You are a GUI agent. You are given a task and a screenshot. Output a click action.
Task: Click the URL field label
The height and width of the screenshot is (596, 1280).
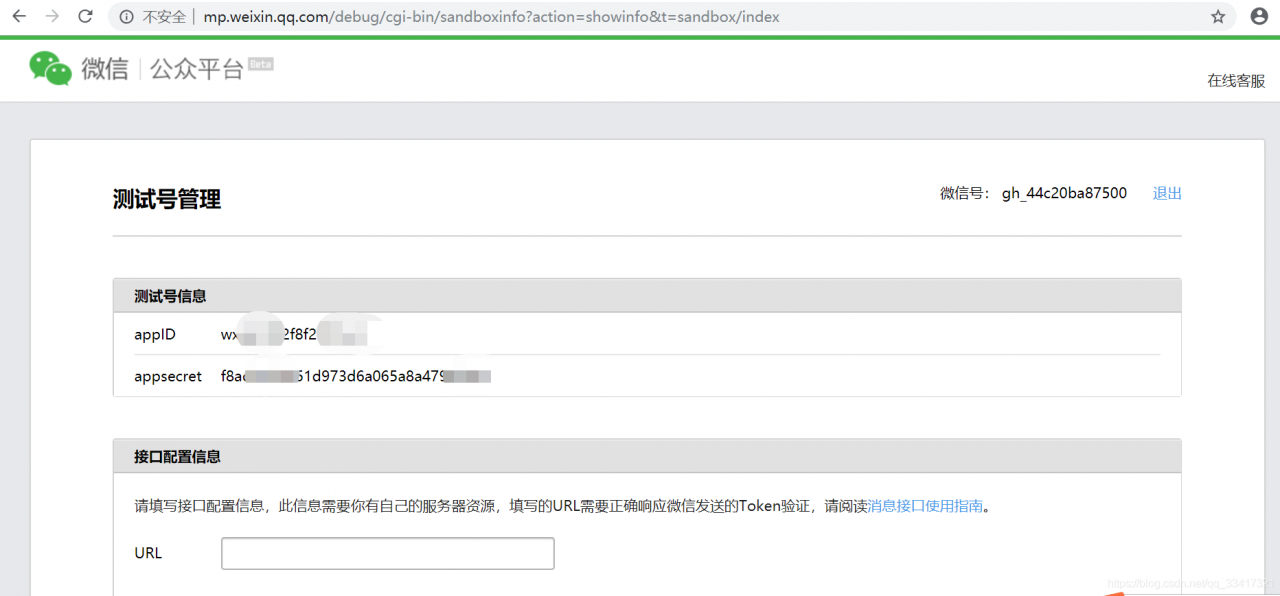click(148, 553)
